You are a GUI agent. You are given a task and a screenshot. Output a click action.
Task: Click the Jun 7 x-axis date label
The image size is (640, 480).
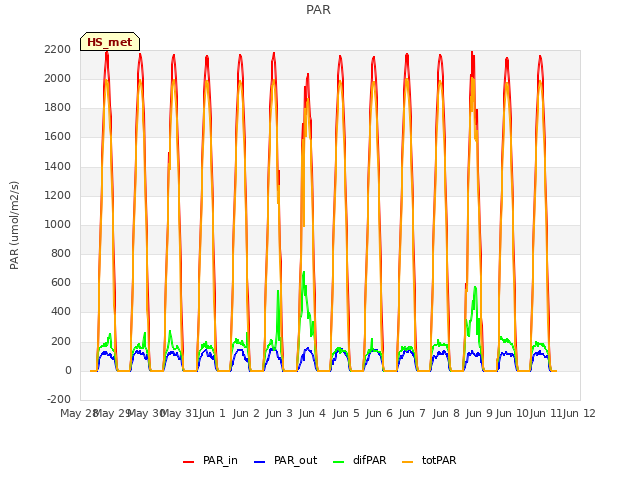click(x=412, y=414)
